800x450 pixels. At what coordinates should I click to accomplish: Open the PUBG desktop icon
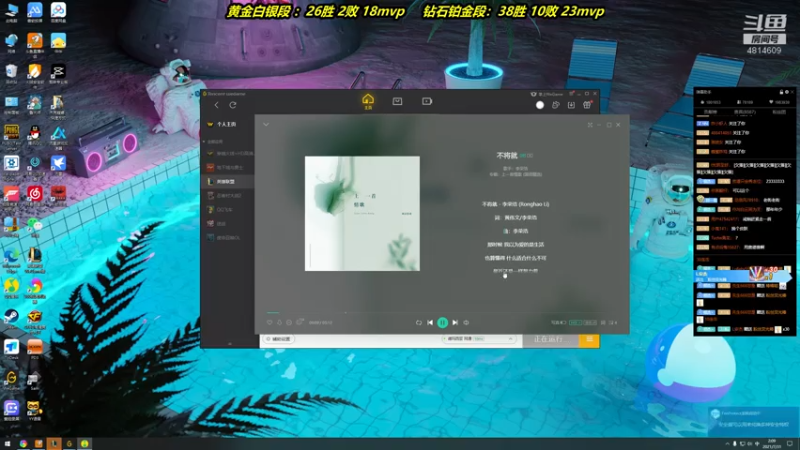click(x=11, y=135)
